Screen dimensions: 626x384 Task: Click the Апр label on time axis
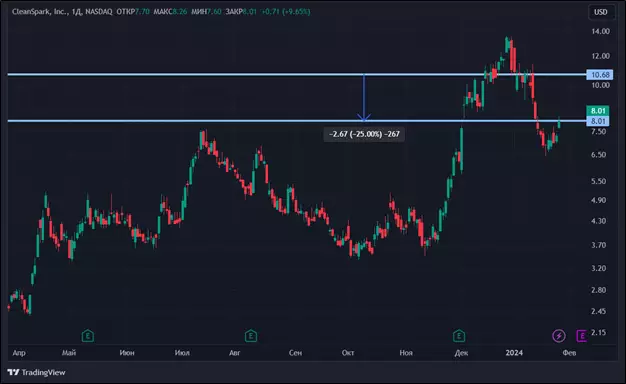tap(19, 353)
